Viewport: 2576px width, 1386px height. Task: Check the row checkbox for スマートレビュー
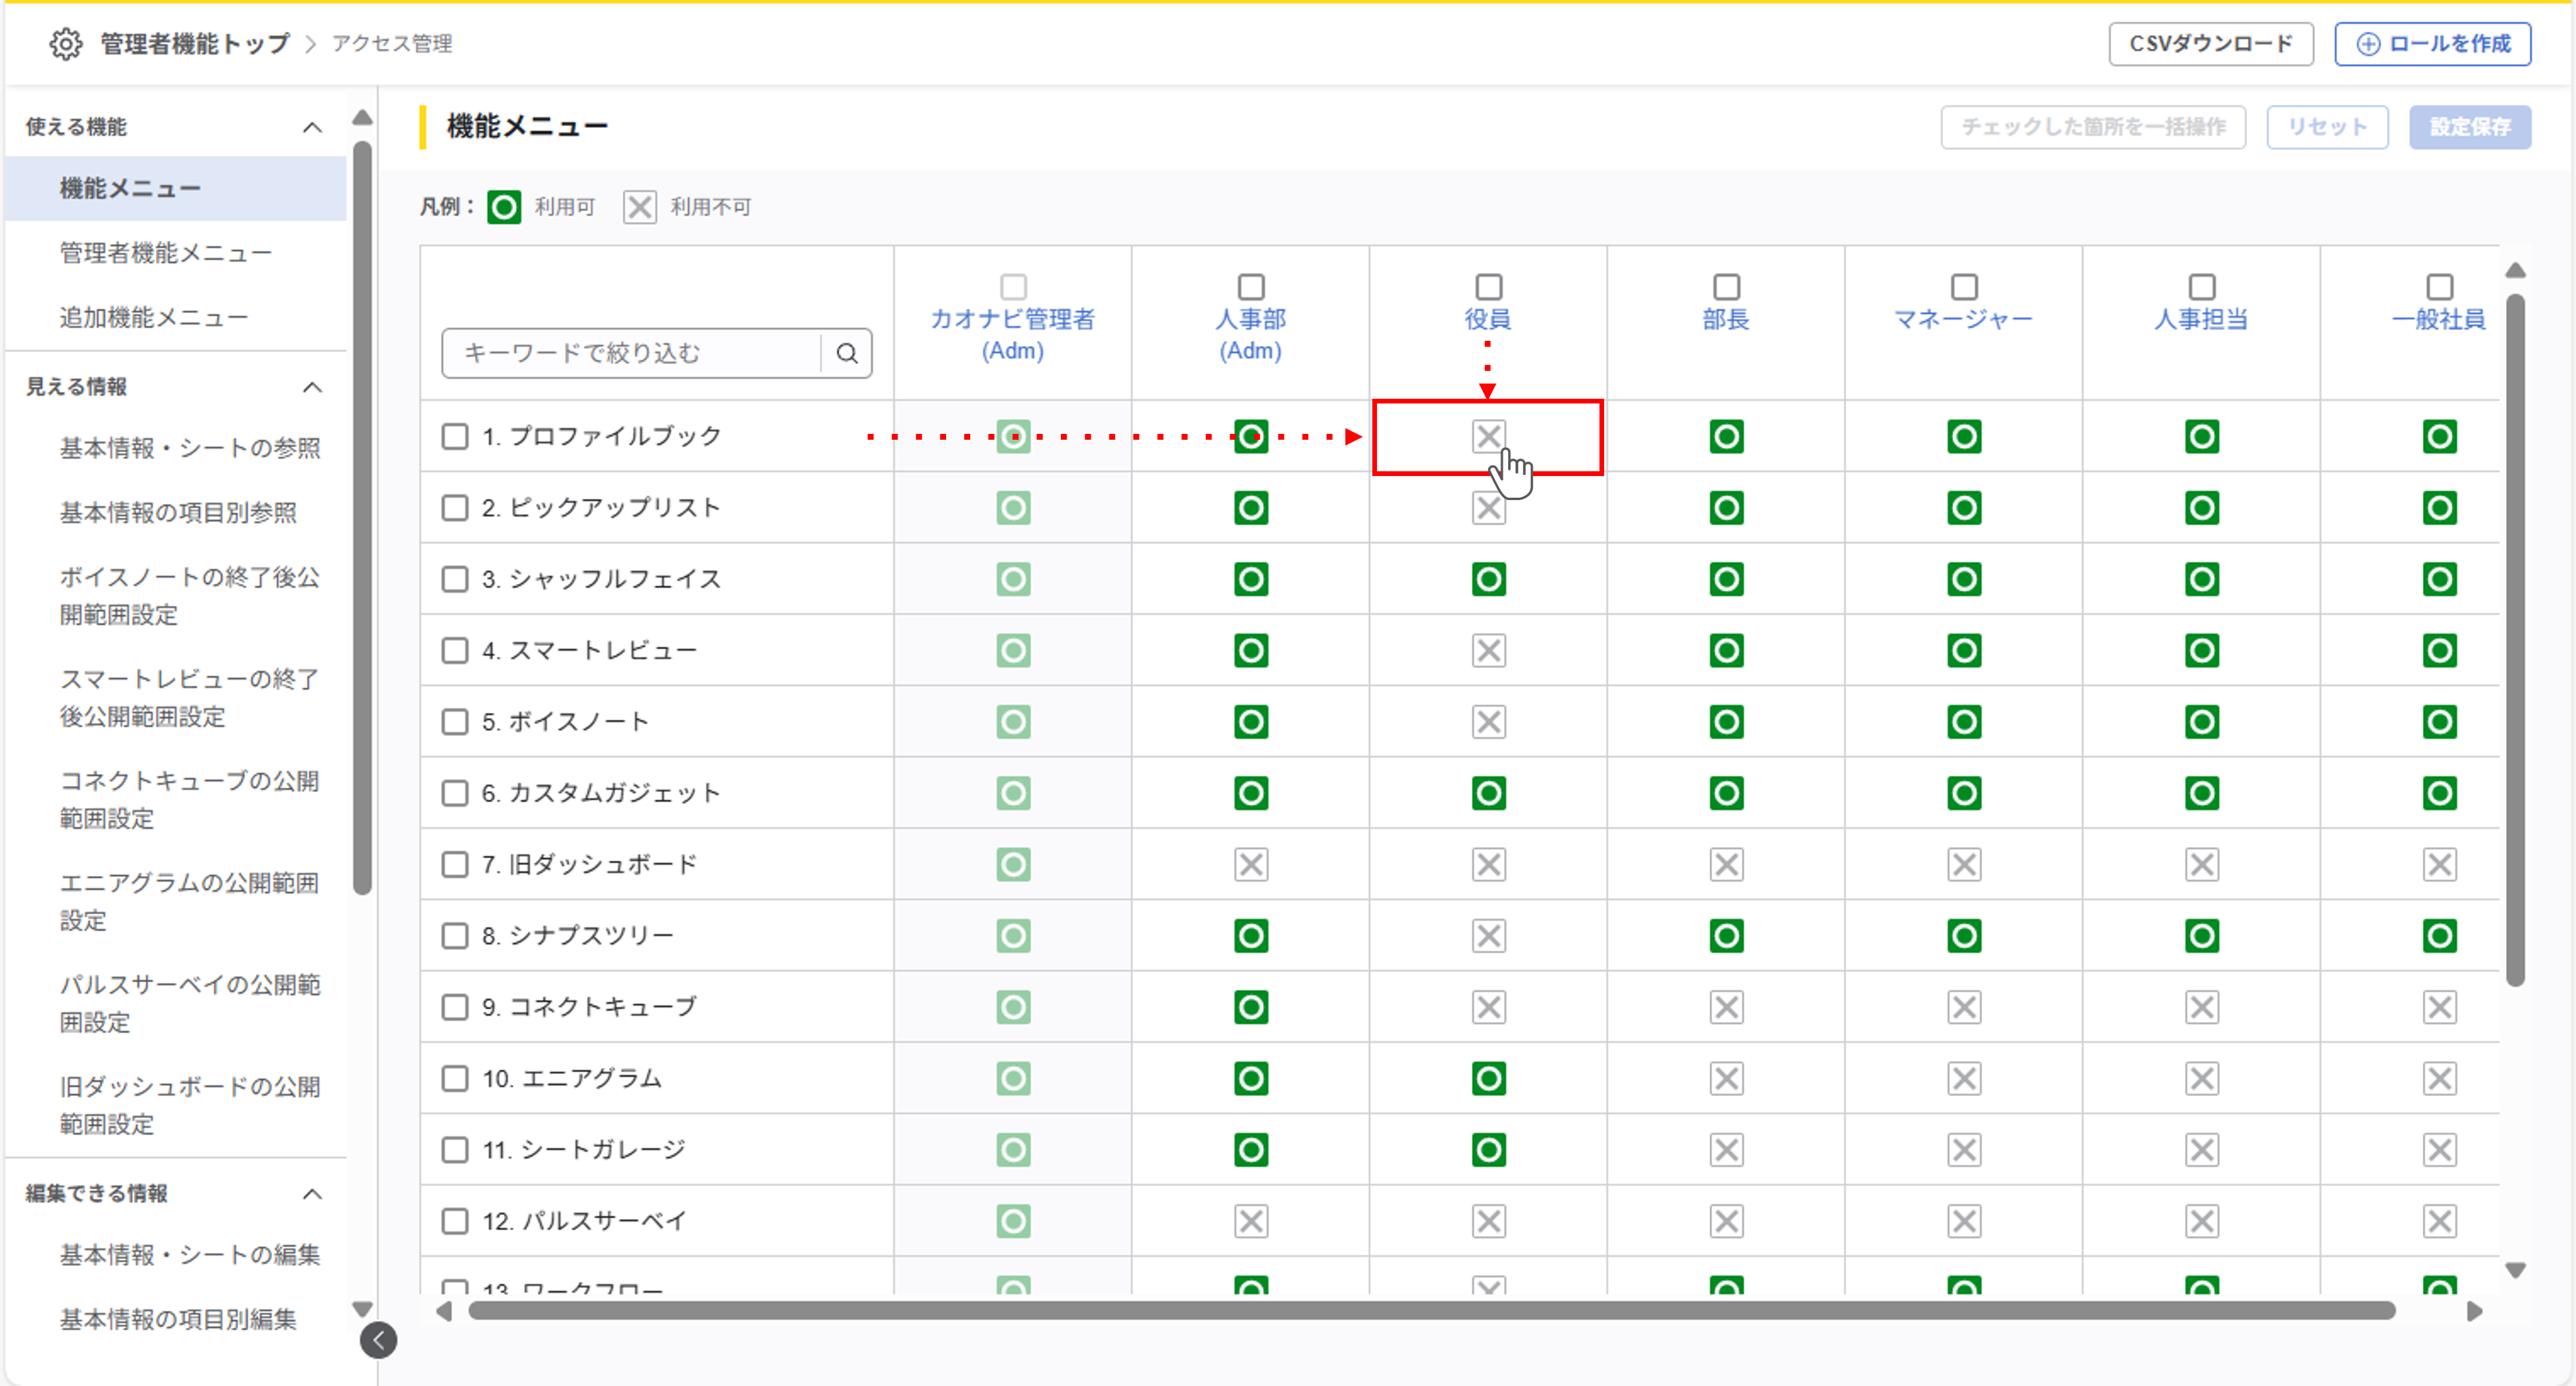click(455, 651)
